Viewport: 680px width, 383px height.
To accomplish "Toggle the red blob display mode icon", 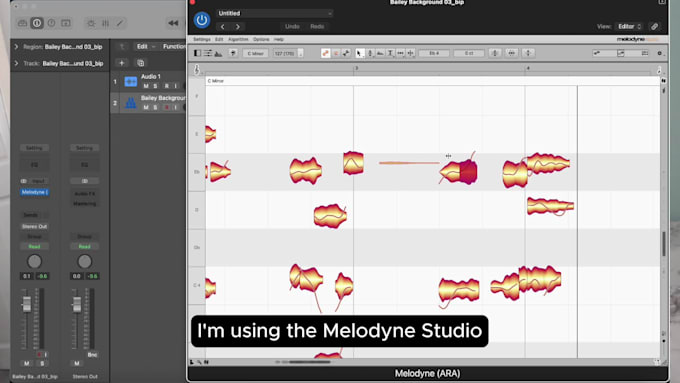I will coord(325,53).
